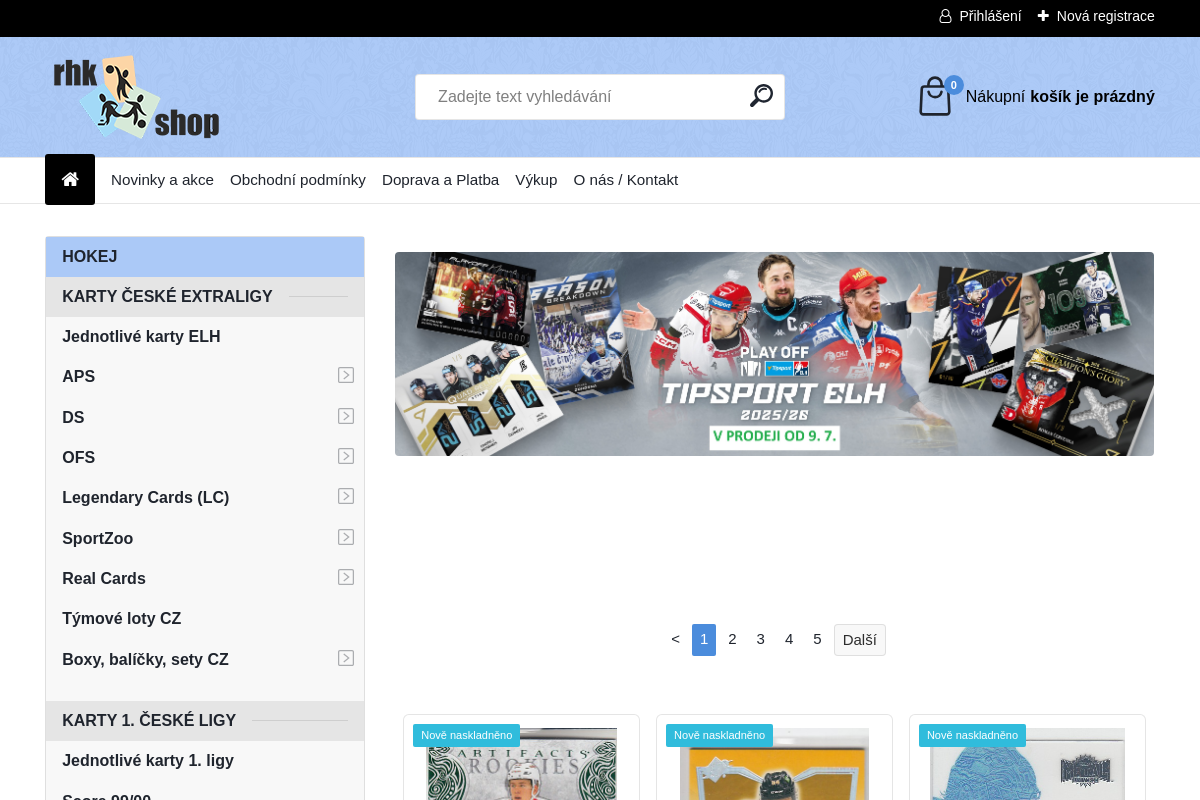
Task: Select current page 1 in pagination
Action: coord(704,640)
